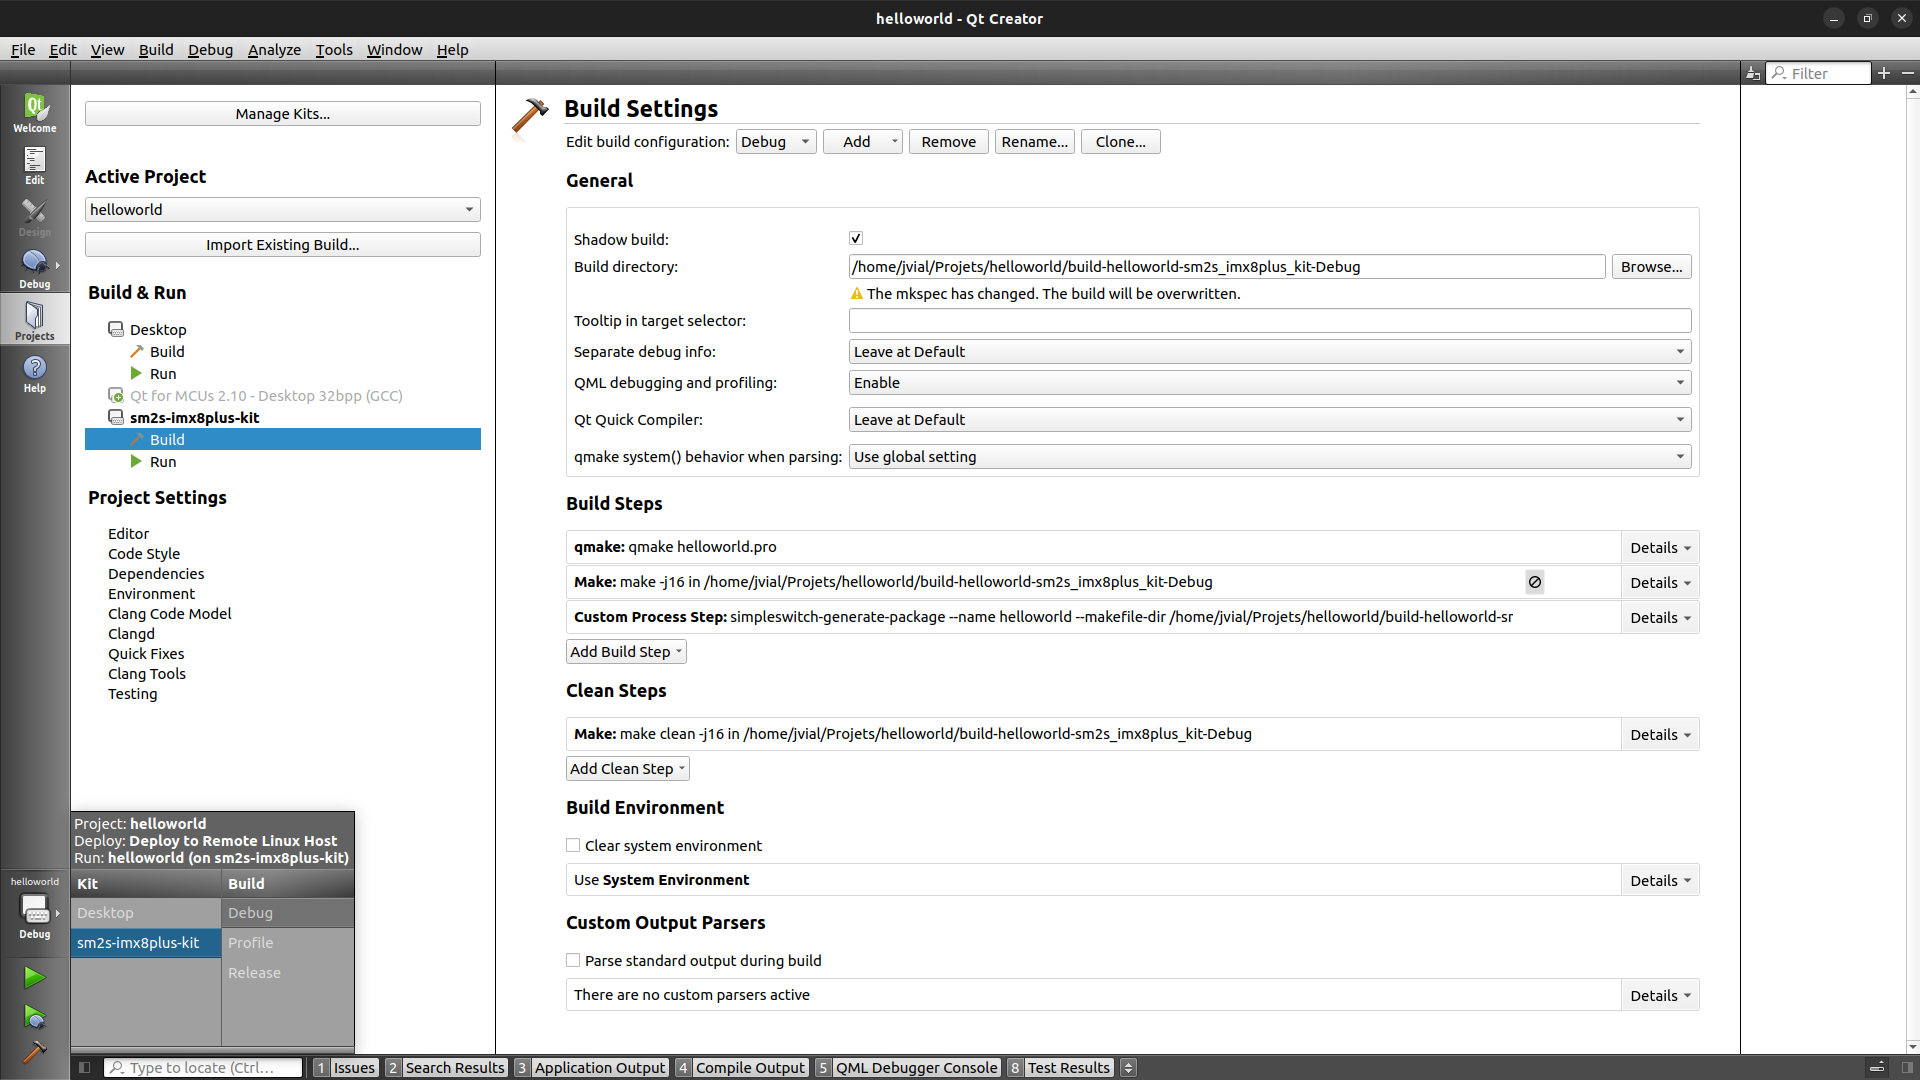Open Help mode icon
The image size is (1920, 1080).
tap(34, 373)
